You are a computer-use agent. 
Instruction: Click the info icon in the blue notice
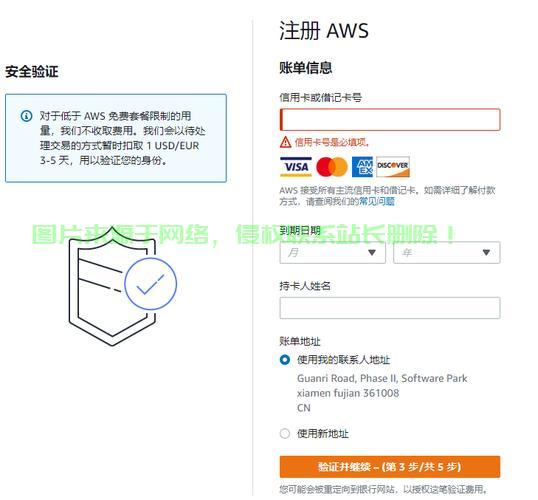point(26,116)
